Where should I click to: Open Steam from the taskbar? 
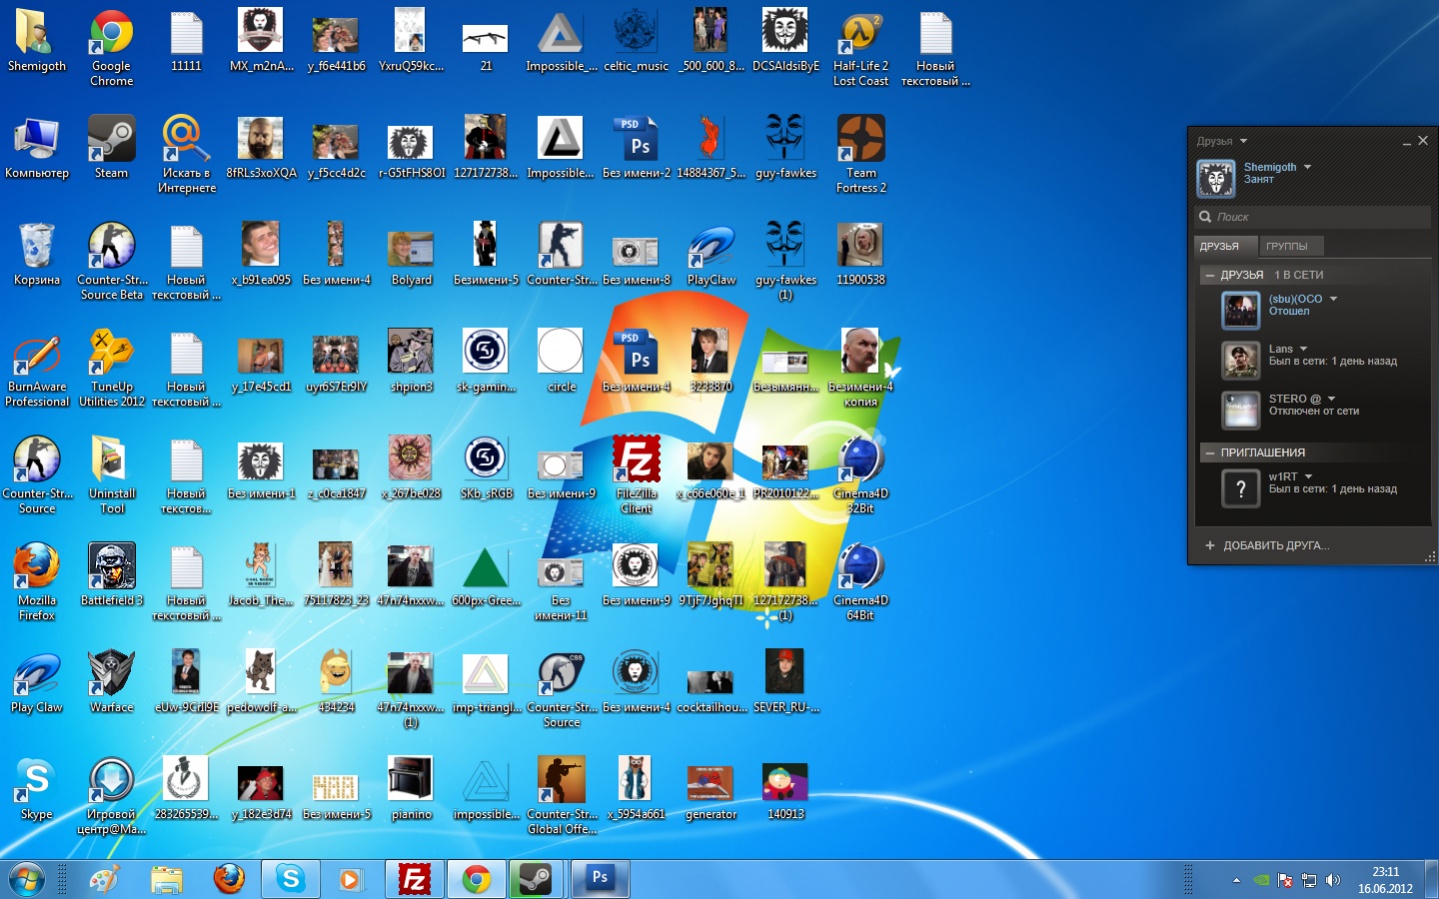point(535,879)
